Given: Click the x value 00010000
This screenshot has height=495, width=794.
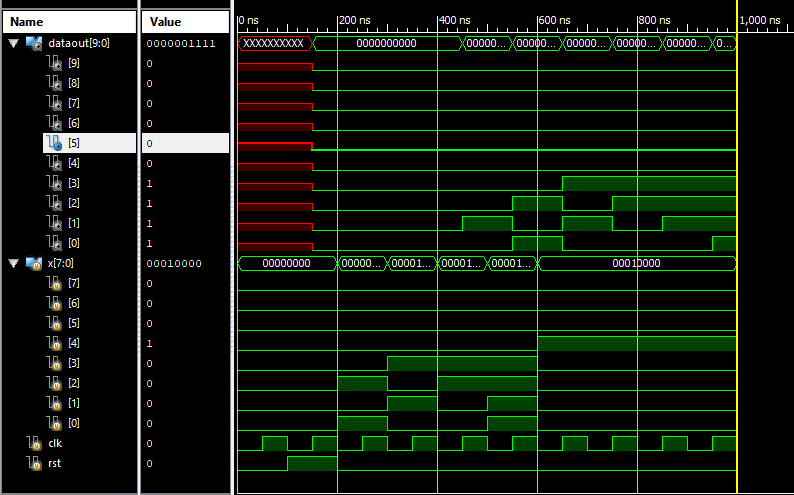Looking at the screenshot, I should [174, 263].
